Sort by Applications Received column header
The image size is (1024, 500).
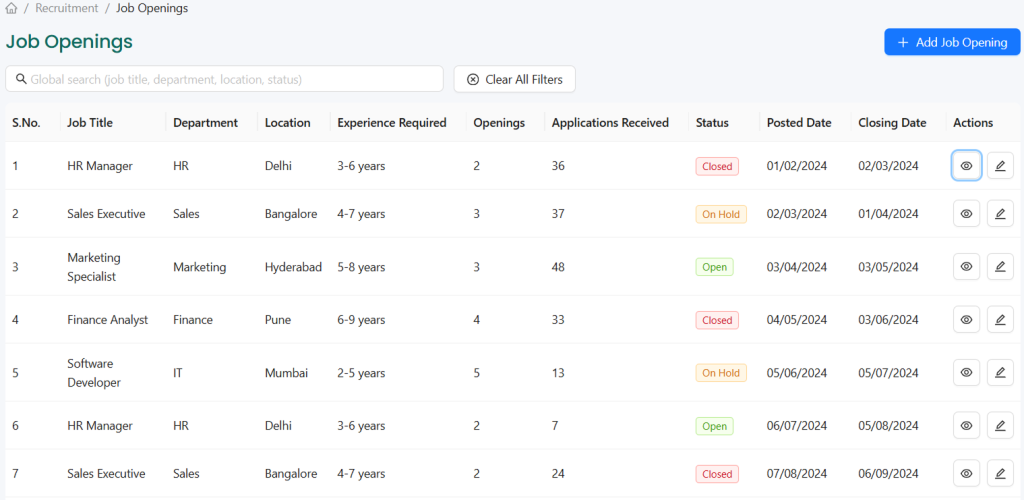tap(610, 123)
